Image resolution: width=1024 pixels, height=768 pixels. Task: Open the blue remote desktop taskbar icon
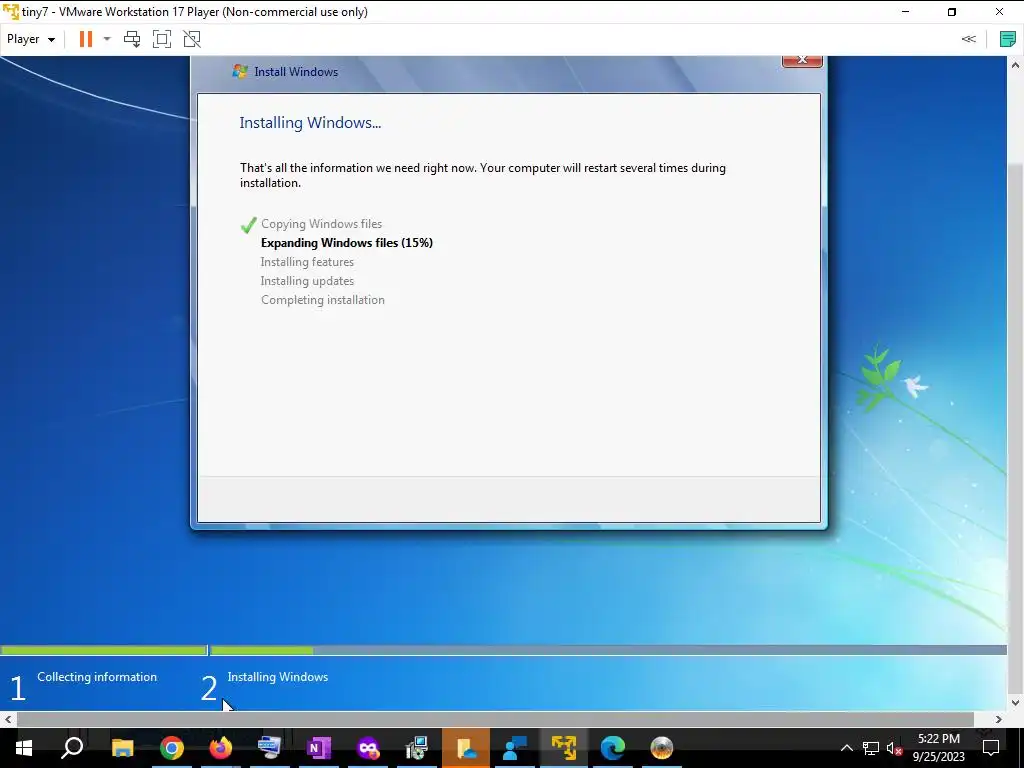coord(515,748)
